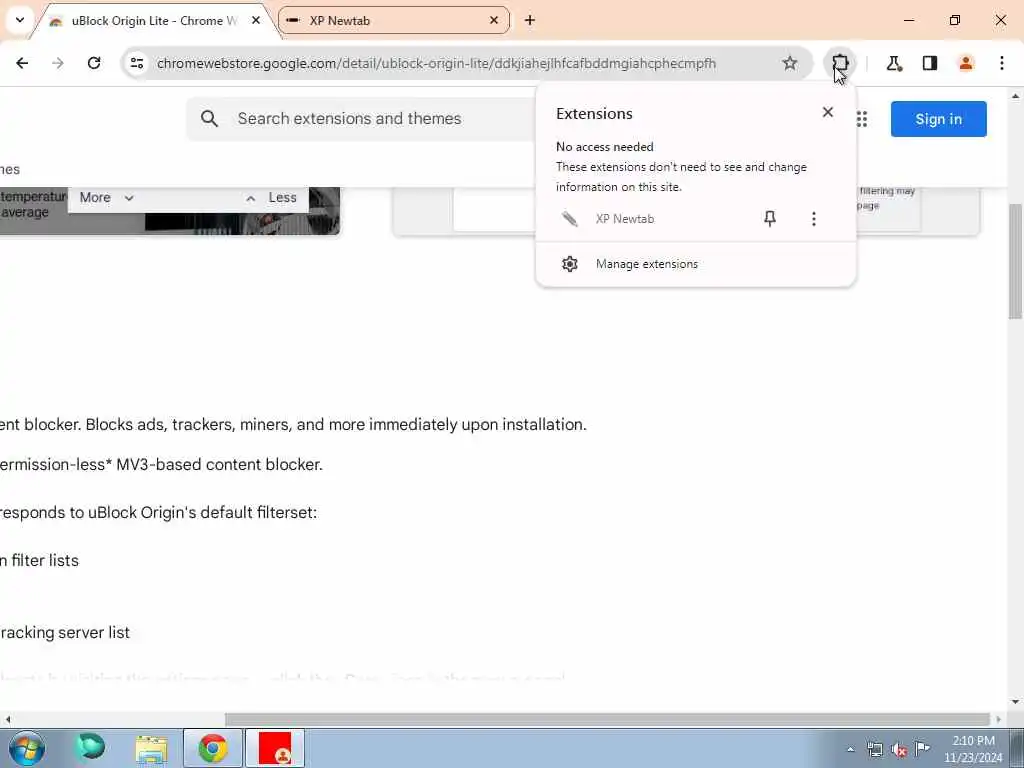
Task: Open more options for XP Newtab
Action: point(813,219)
